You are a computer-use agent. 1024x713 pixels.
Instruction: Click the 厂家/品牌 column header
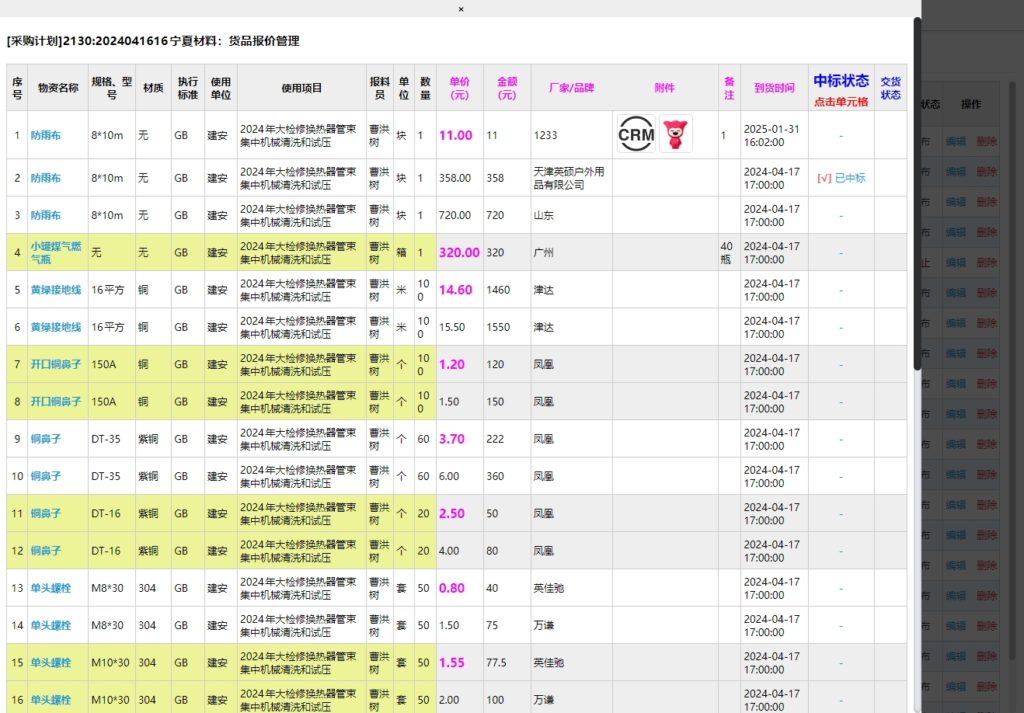tap(571, 88)
